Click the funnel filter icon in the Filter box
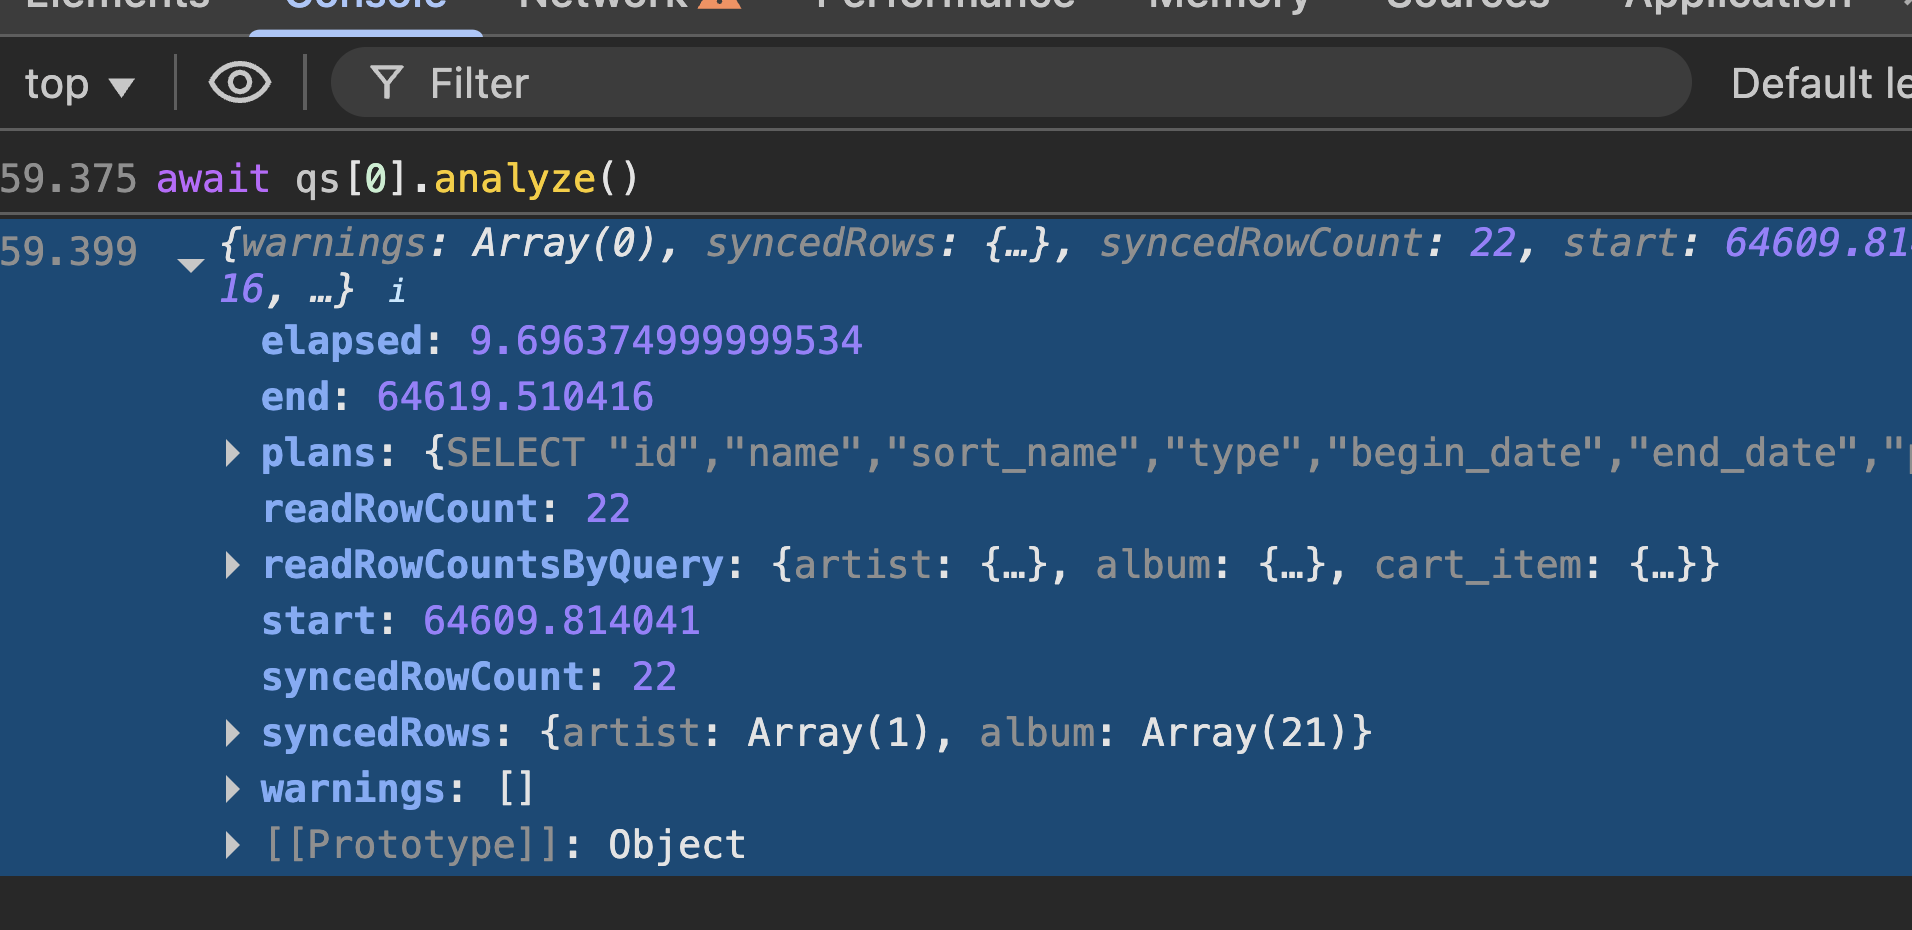This screenshot has height=930, width=1912. click(388, 83)
